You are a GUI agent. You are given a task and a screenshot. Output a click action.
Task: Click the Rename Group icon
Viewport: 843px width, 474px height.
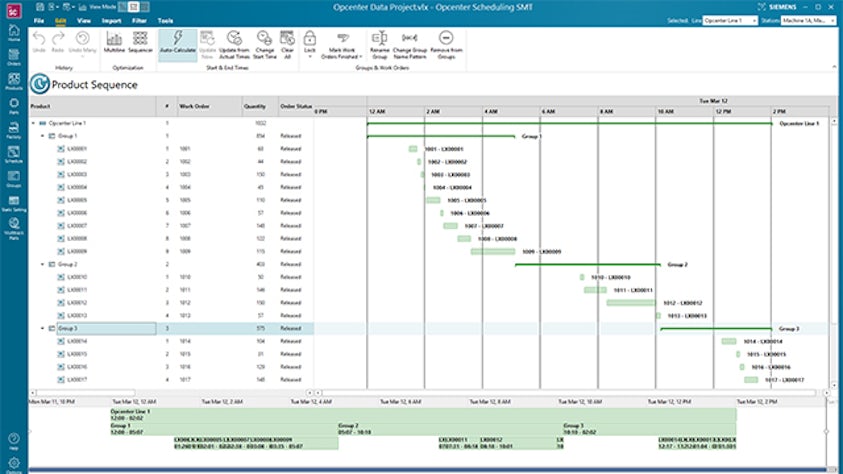[x=380, y=44]
